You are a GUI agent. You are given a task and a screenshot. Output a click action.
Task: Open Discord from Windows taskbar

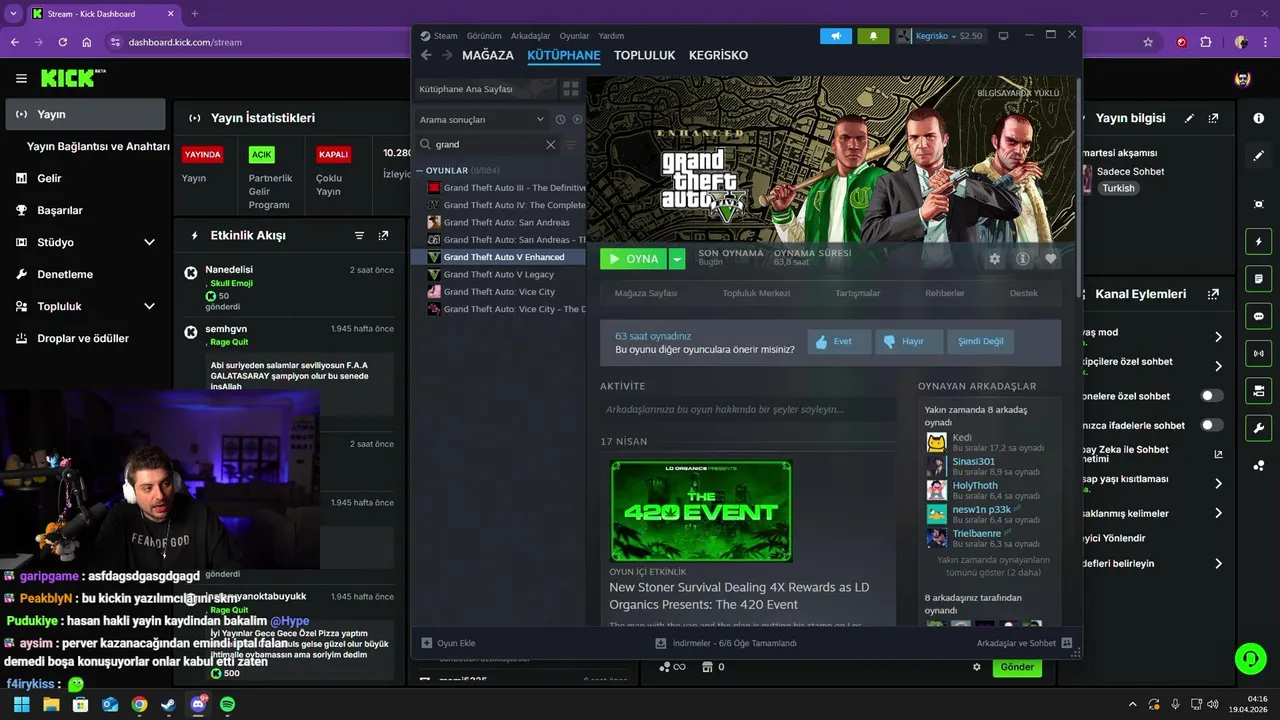coord(198,704)
